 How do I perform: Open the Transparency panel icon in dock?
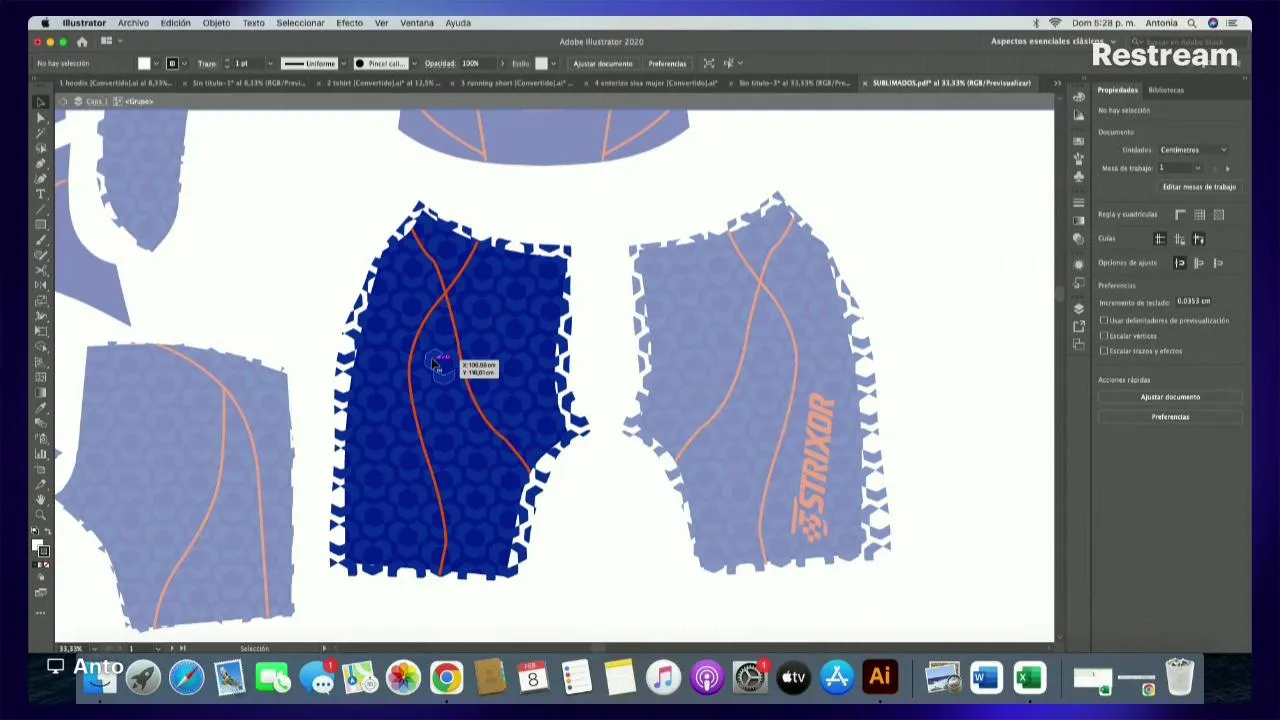1079,238
